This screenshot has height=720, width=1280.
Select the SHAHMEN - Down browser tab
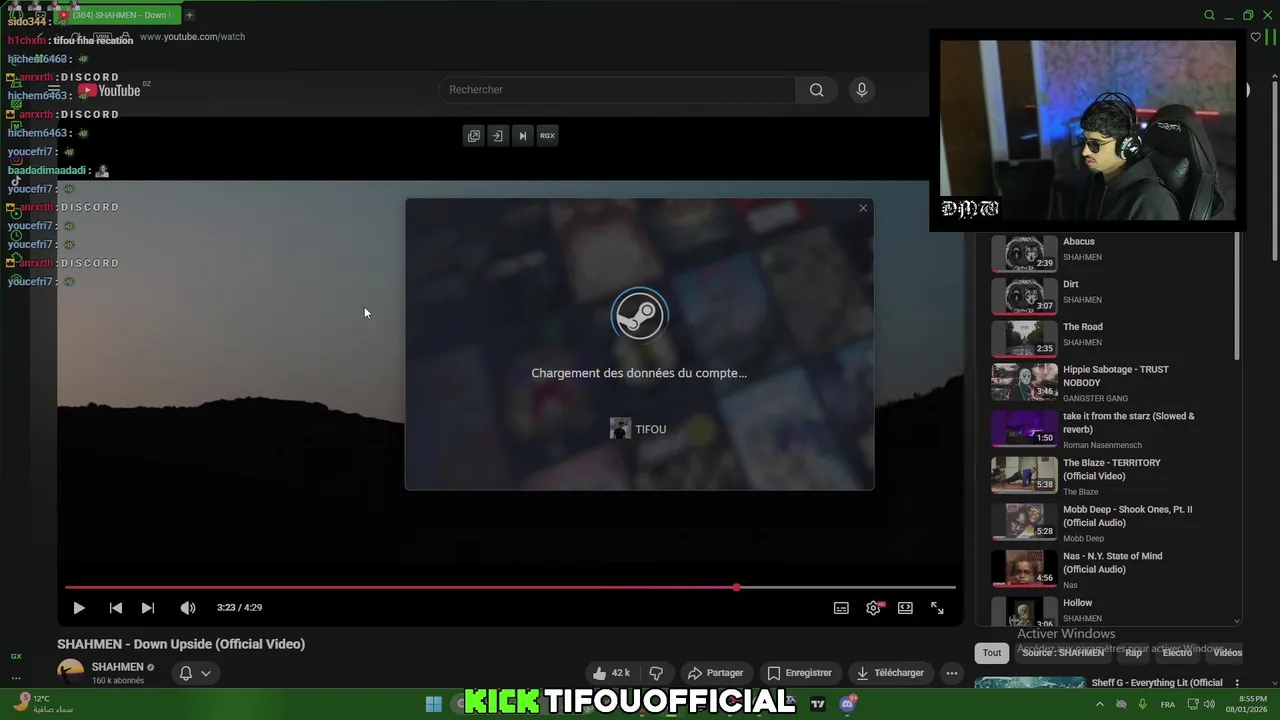[x=118, y=15]
